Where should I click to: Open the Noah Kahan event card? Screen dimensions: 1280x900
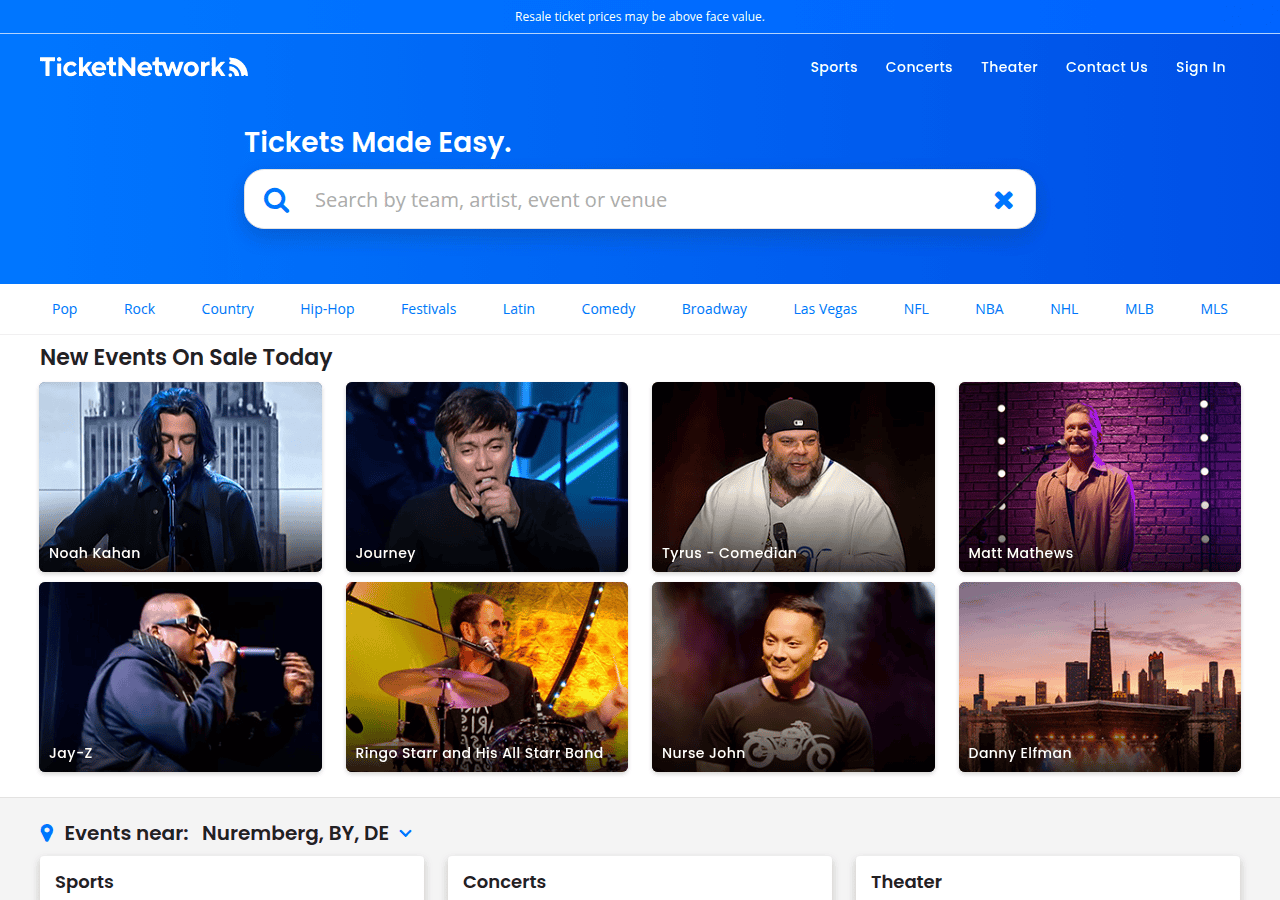(x=180, y=477)
